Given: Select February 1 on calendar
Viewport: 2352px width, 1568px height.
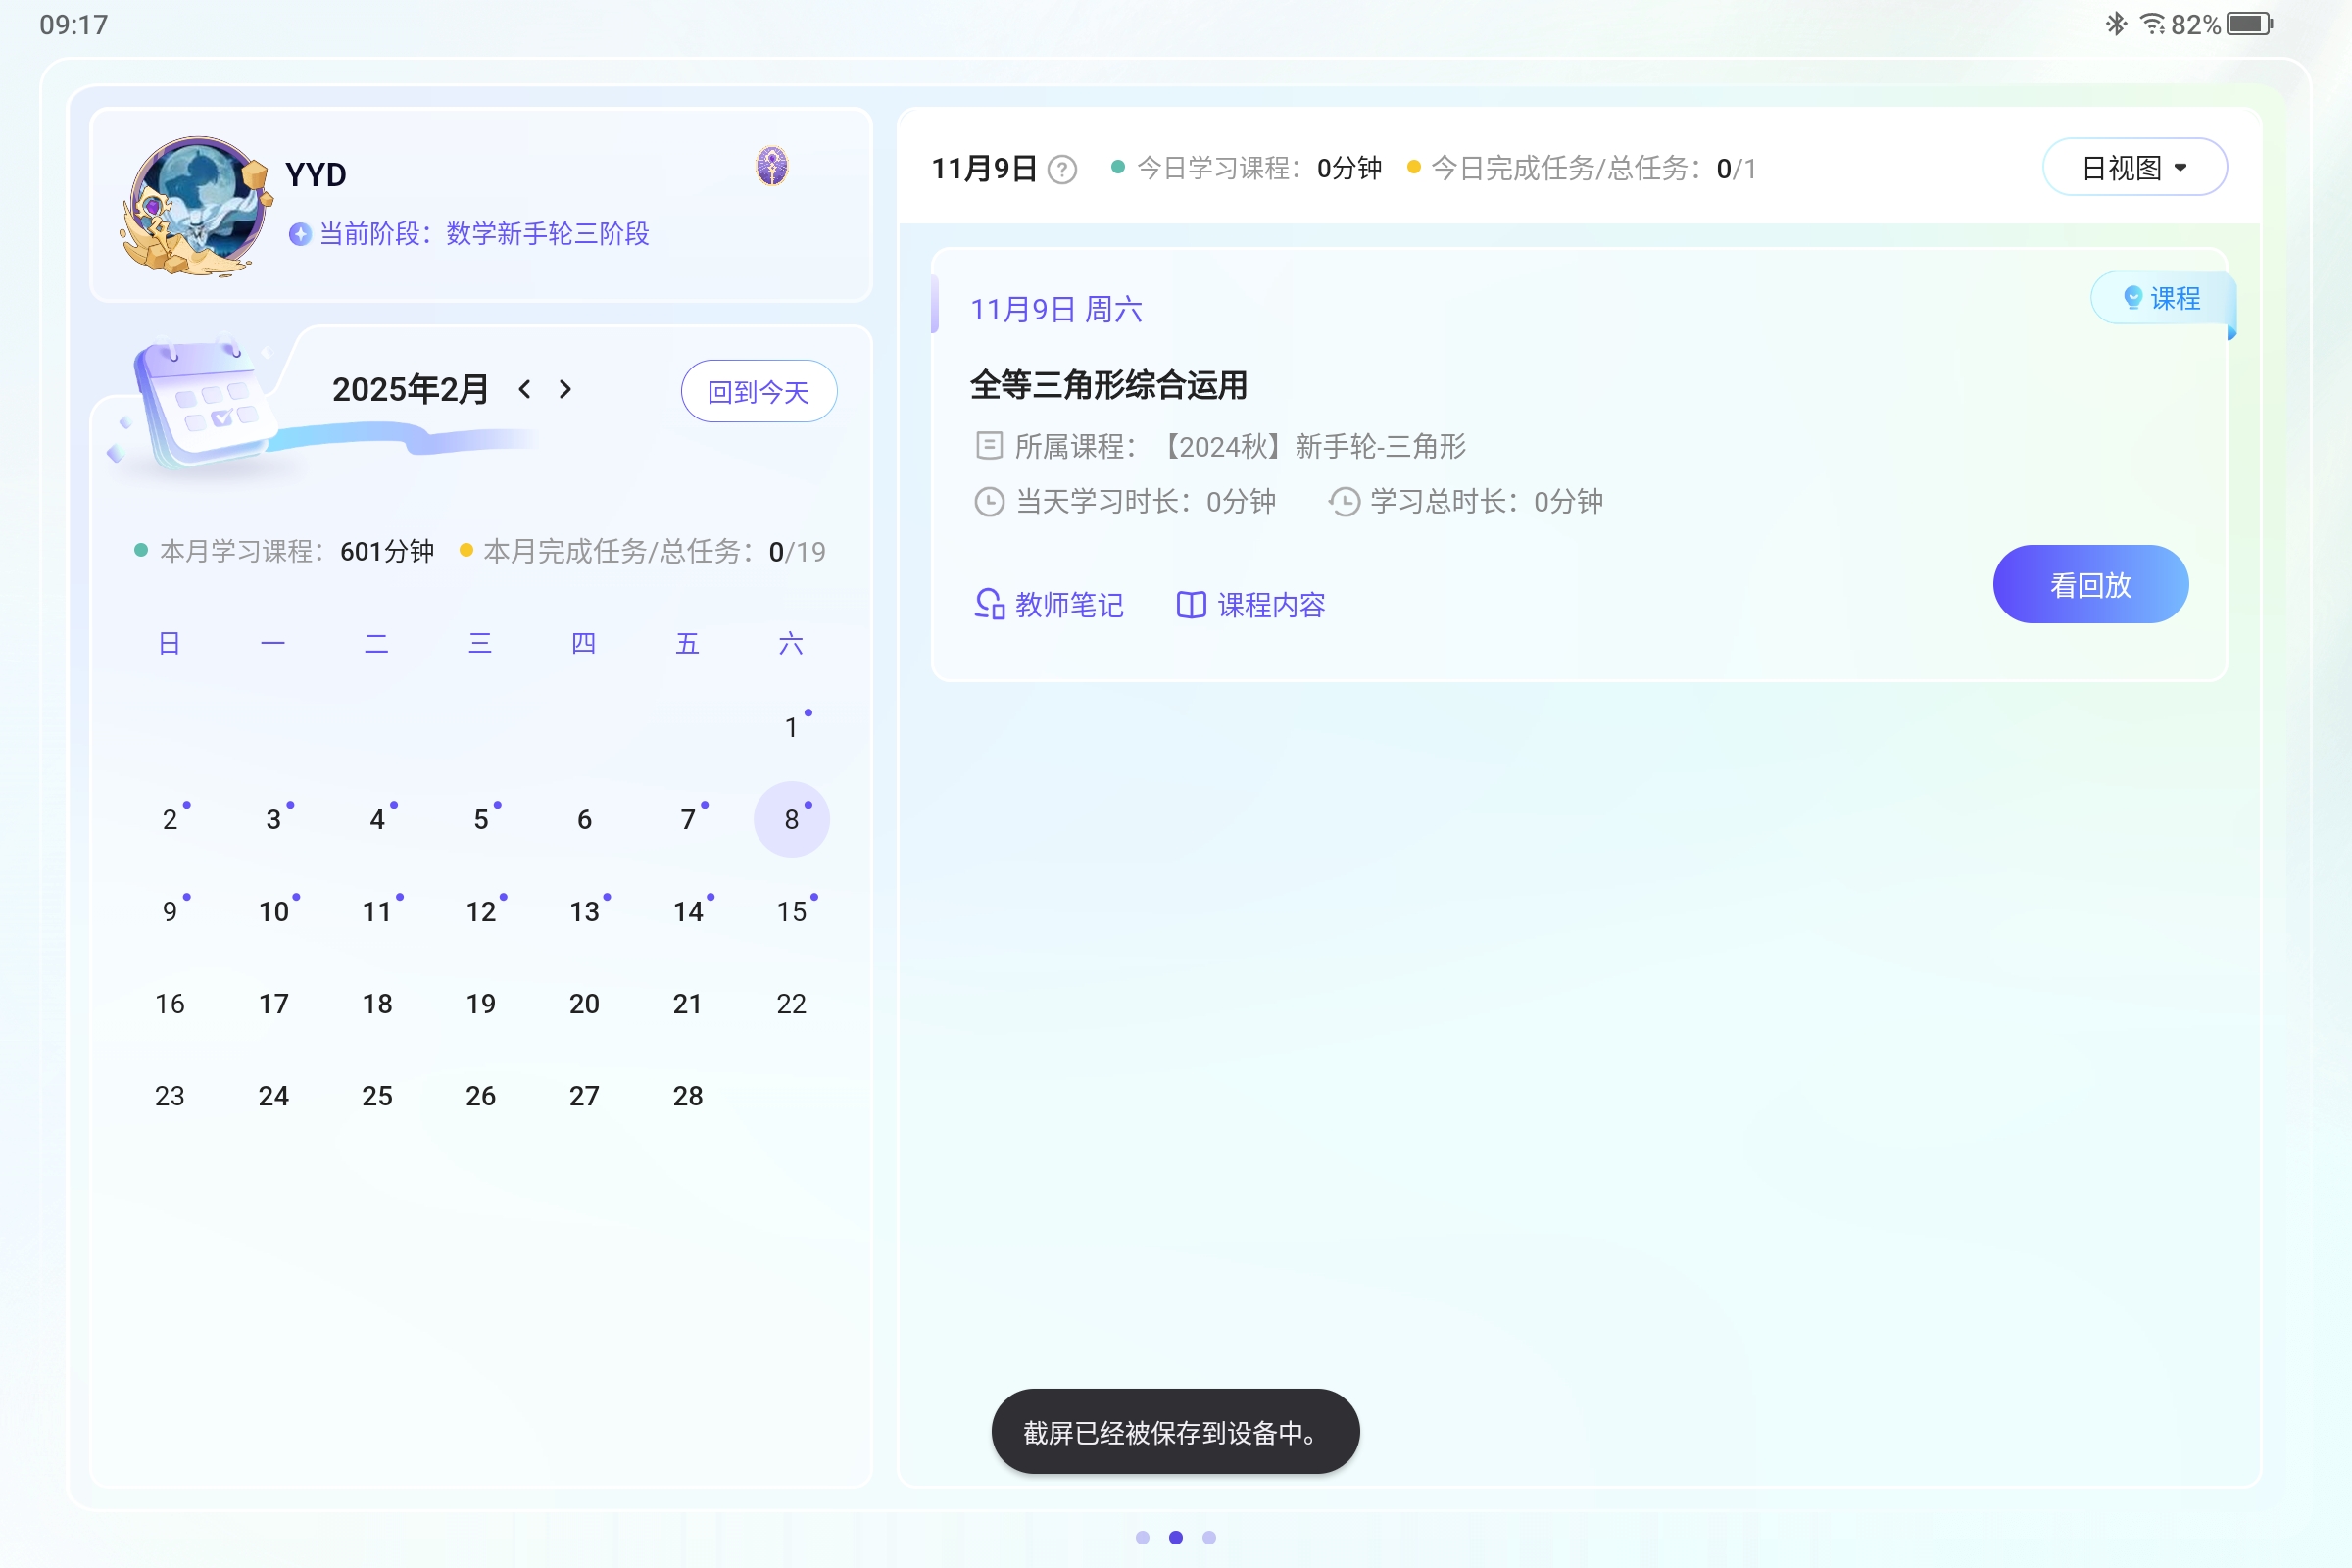Looking at the screenshot, I should pos(792,727).
